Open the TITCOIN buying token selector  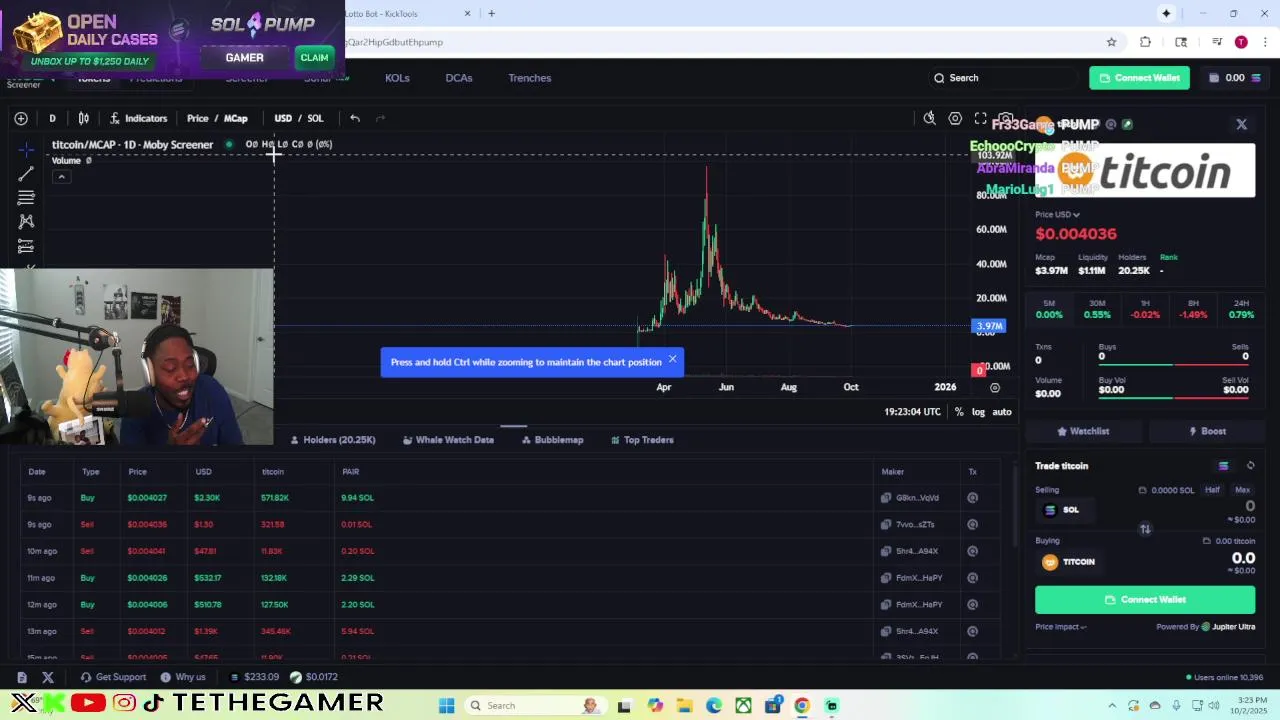1069,562
